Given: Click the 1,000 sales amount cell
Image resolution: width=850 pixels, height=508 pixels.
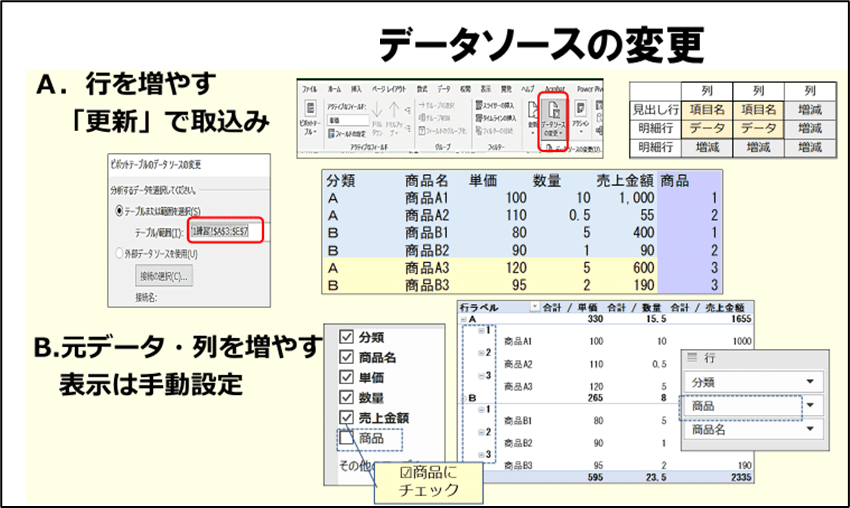Looking at the screenshot, I should click(x=637, y=198).
